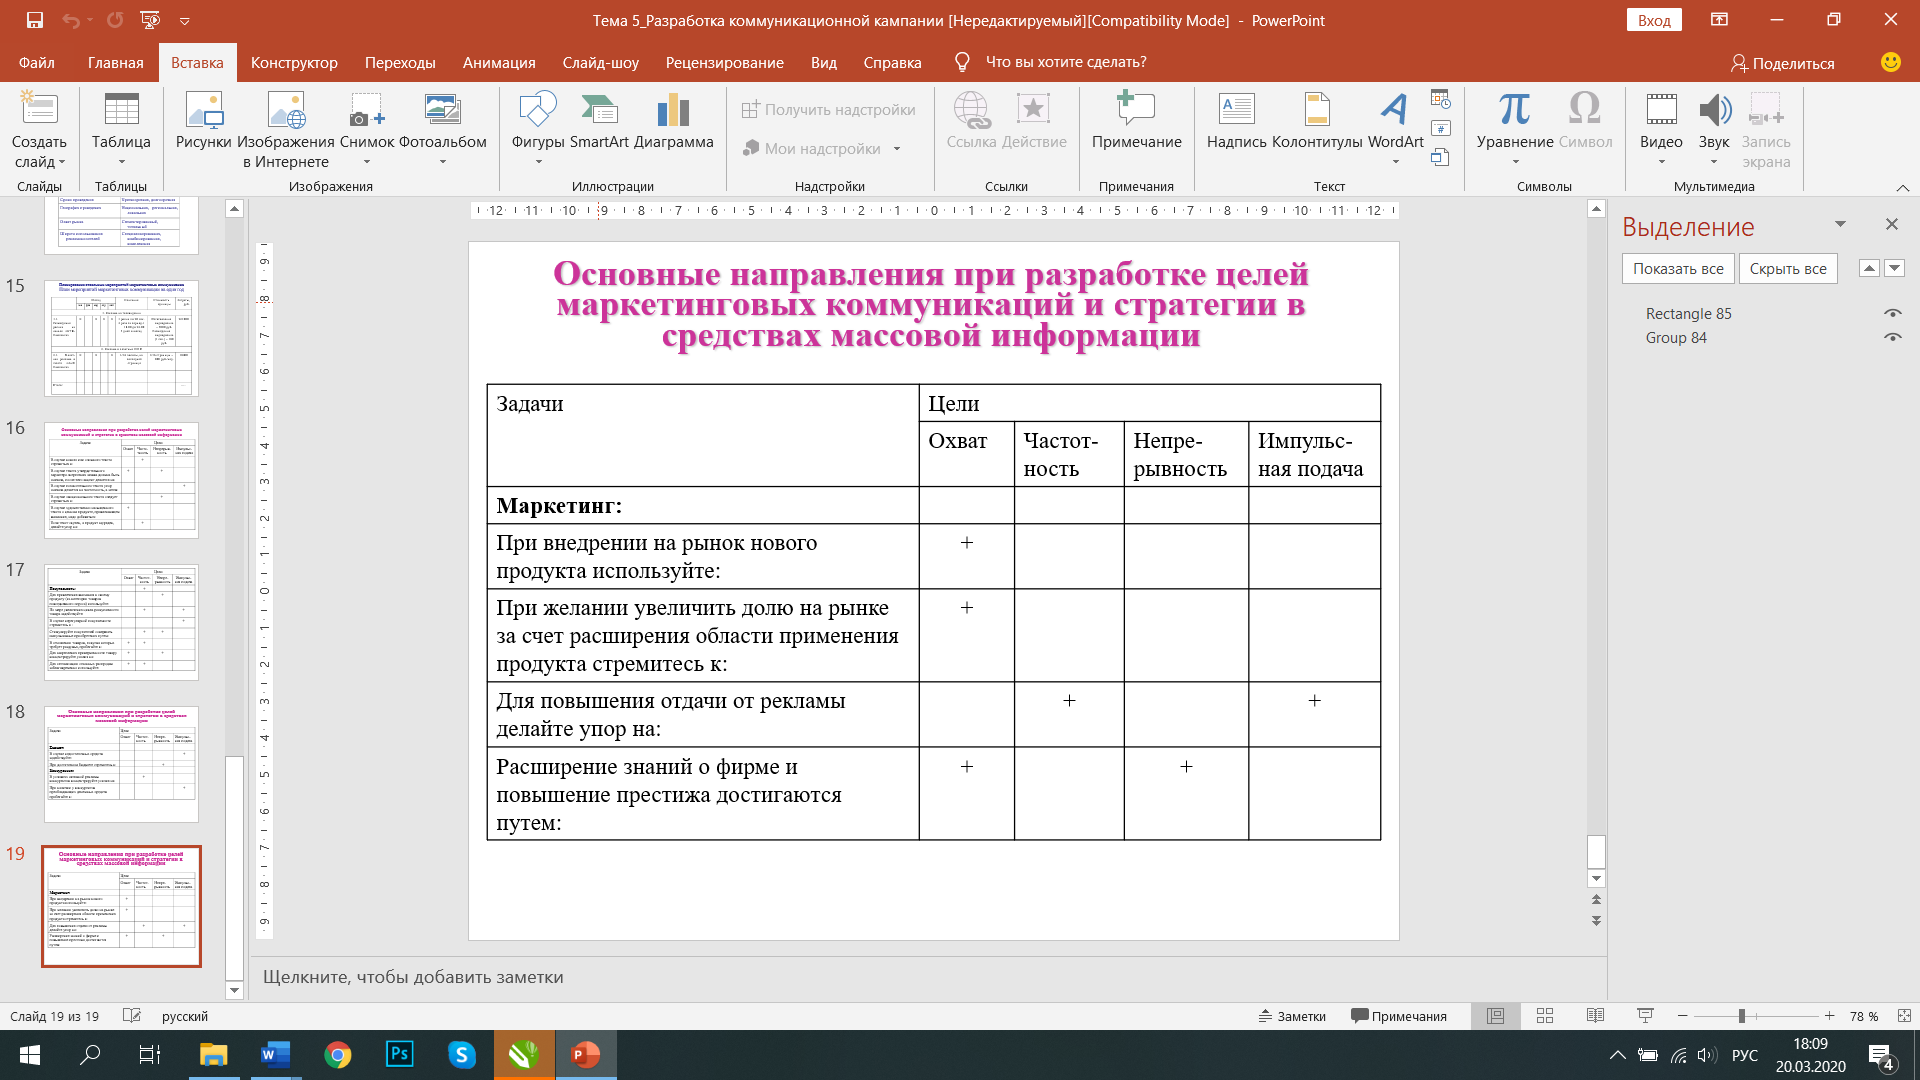Screen dimensions: 1920x1080
Task: Click Скрыть все button
Action: click(x=1788, y=268)
